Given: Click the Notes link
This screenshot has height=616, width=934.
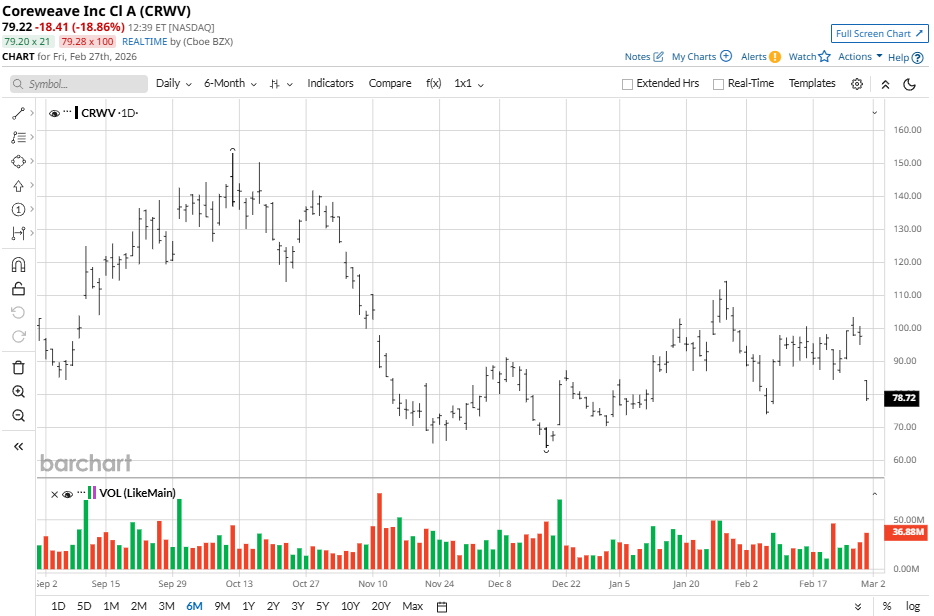Looking at the screenshot, I should [x=637, y=57].
